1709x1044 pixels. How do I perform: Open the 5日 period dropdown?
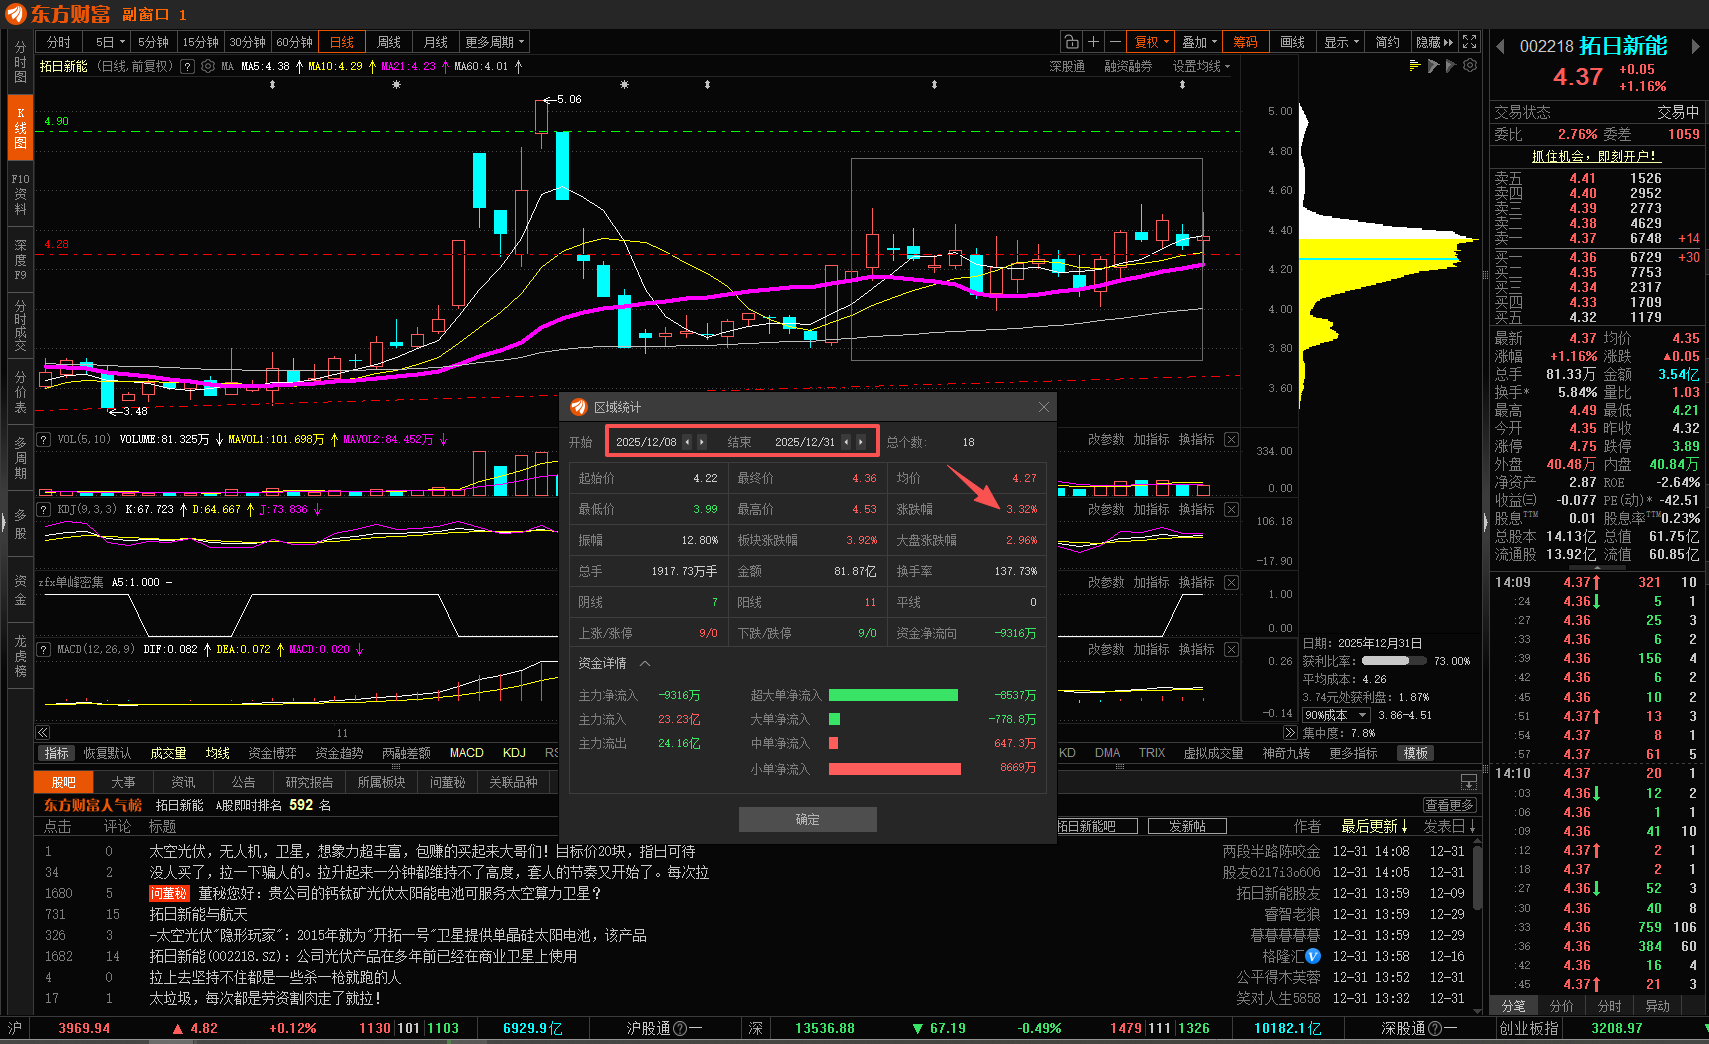(x=110, y=42)
